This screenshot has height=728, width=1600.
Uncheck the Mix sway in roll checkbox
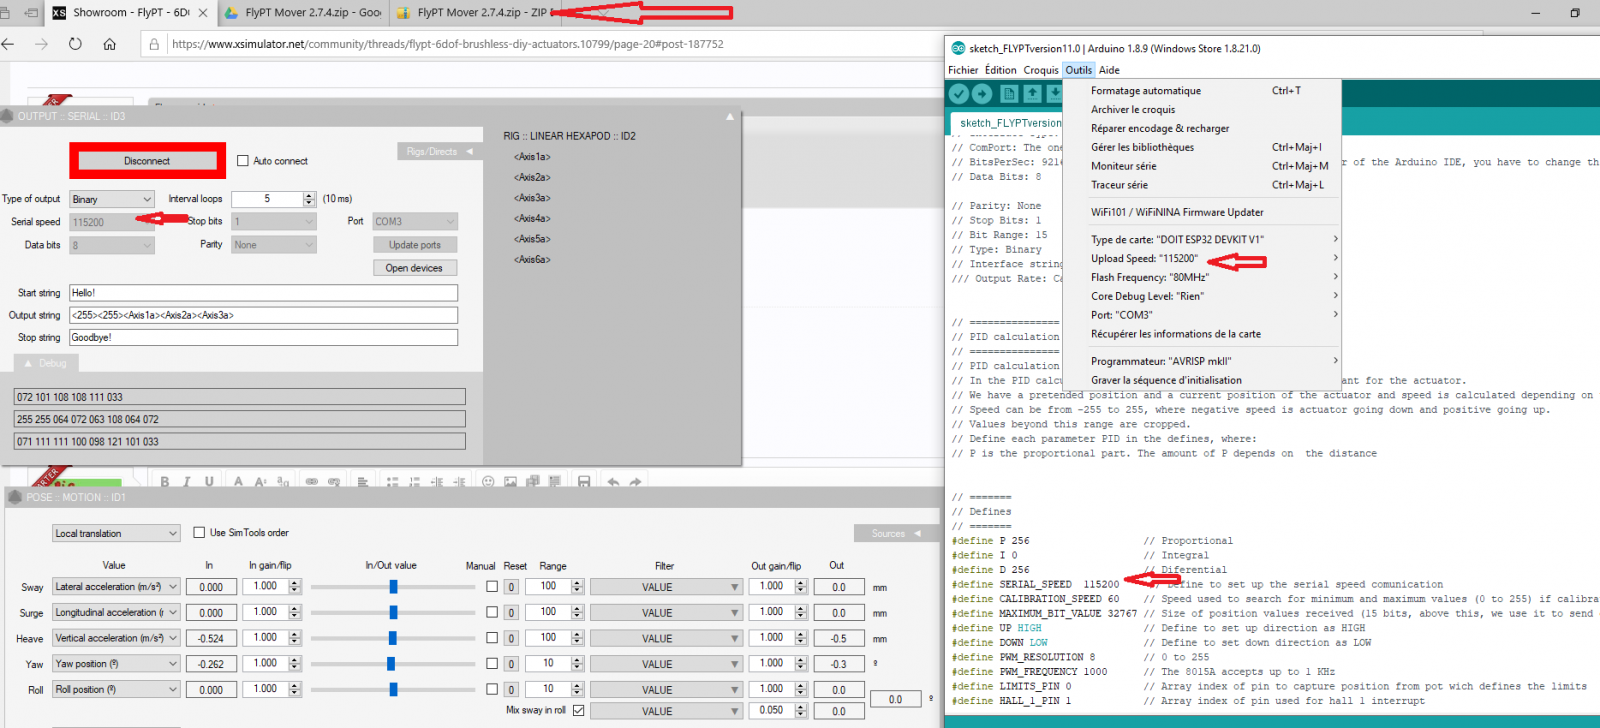coord(578,710)
